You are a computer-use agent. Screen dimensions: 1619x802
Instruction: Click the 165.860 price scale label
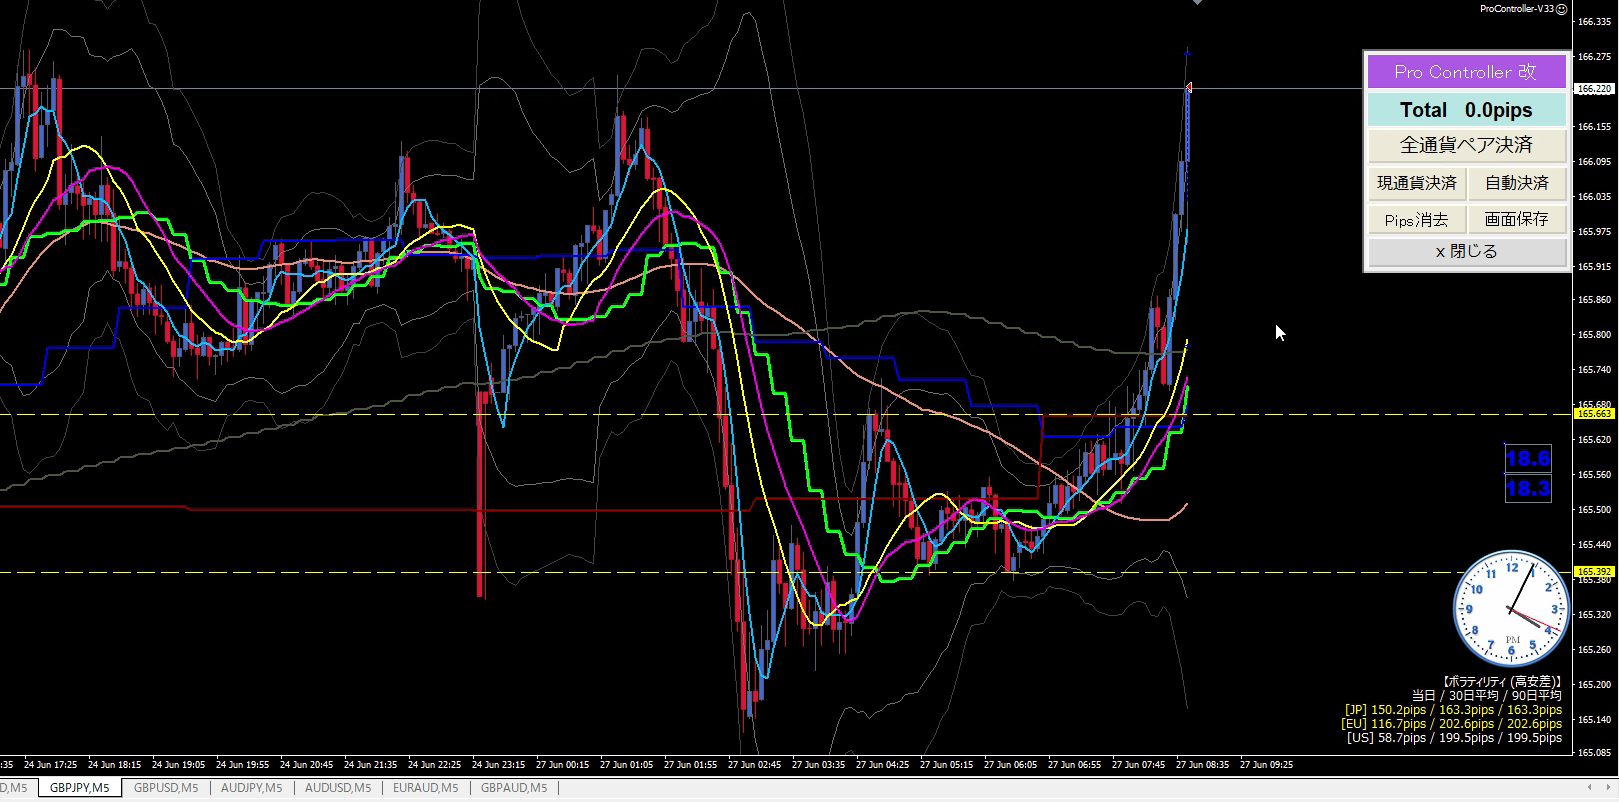pos(1592,300)
